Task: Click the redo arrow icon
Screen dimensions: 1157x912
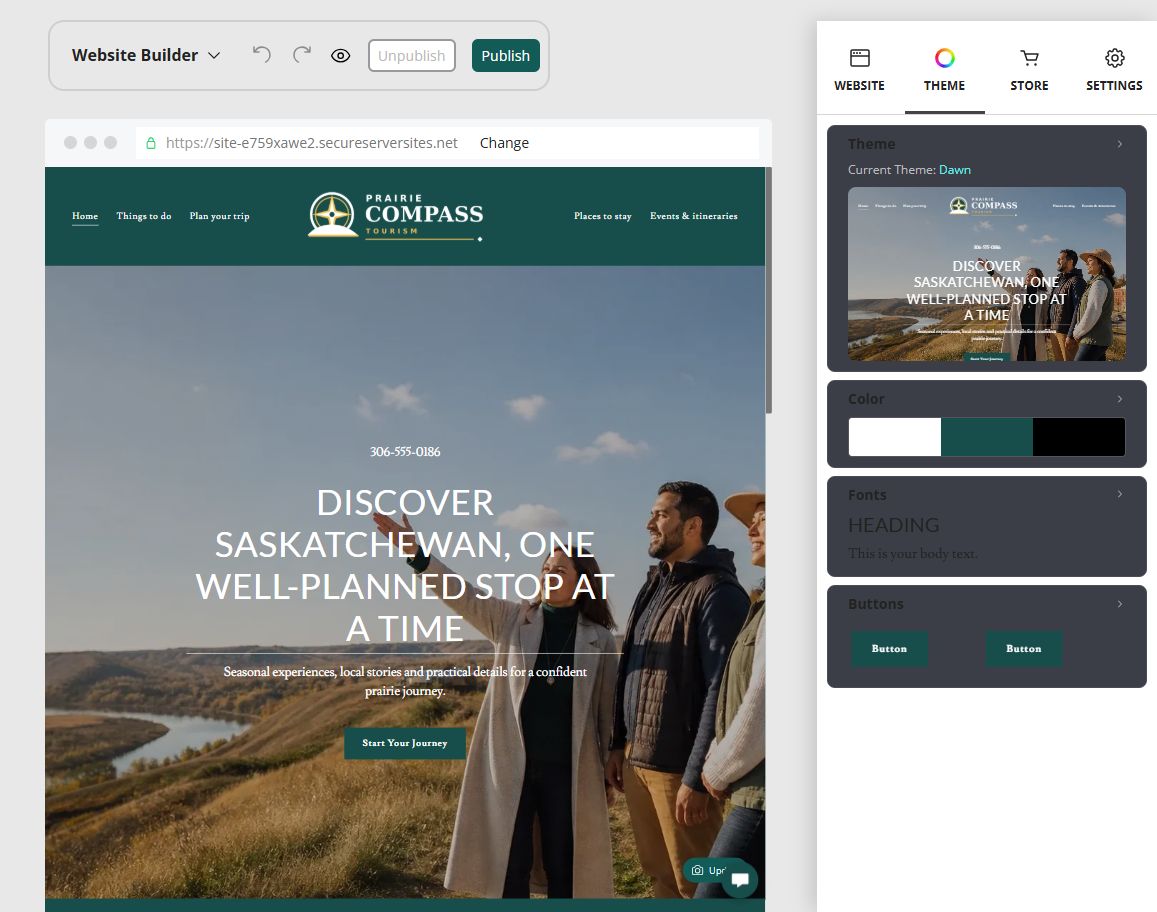Action: click(302, 55)
